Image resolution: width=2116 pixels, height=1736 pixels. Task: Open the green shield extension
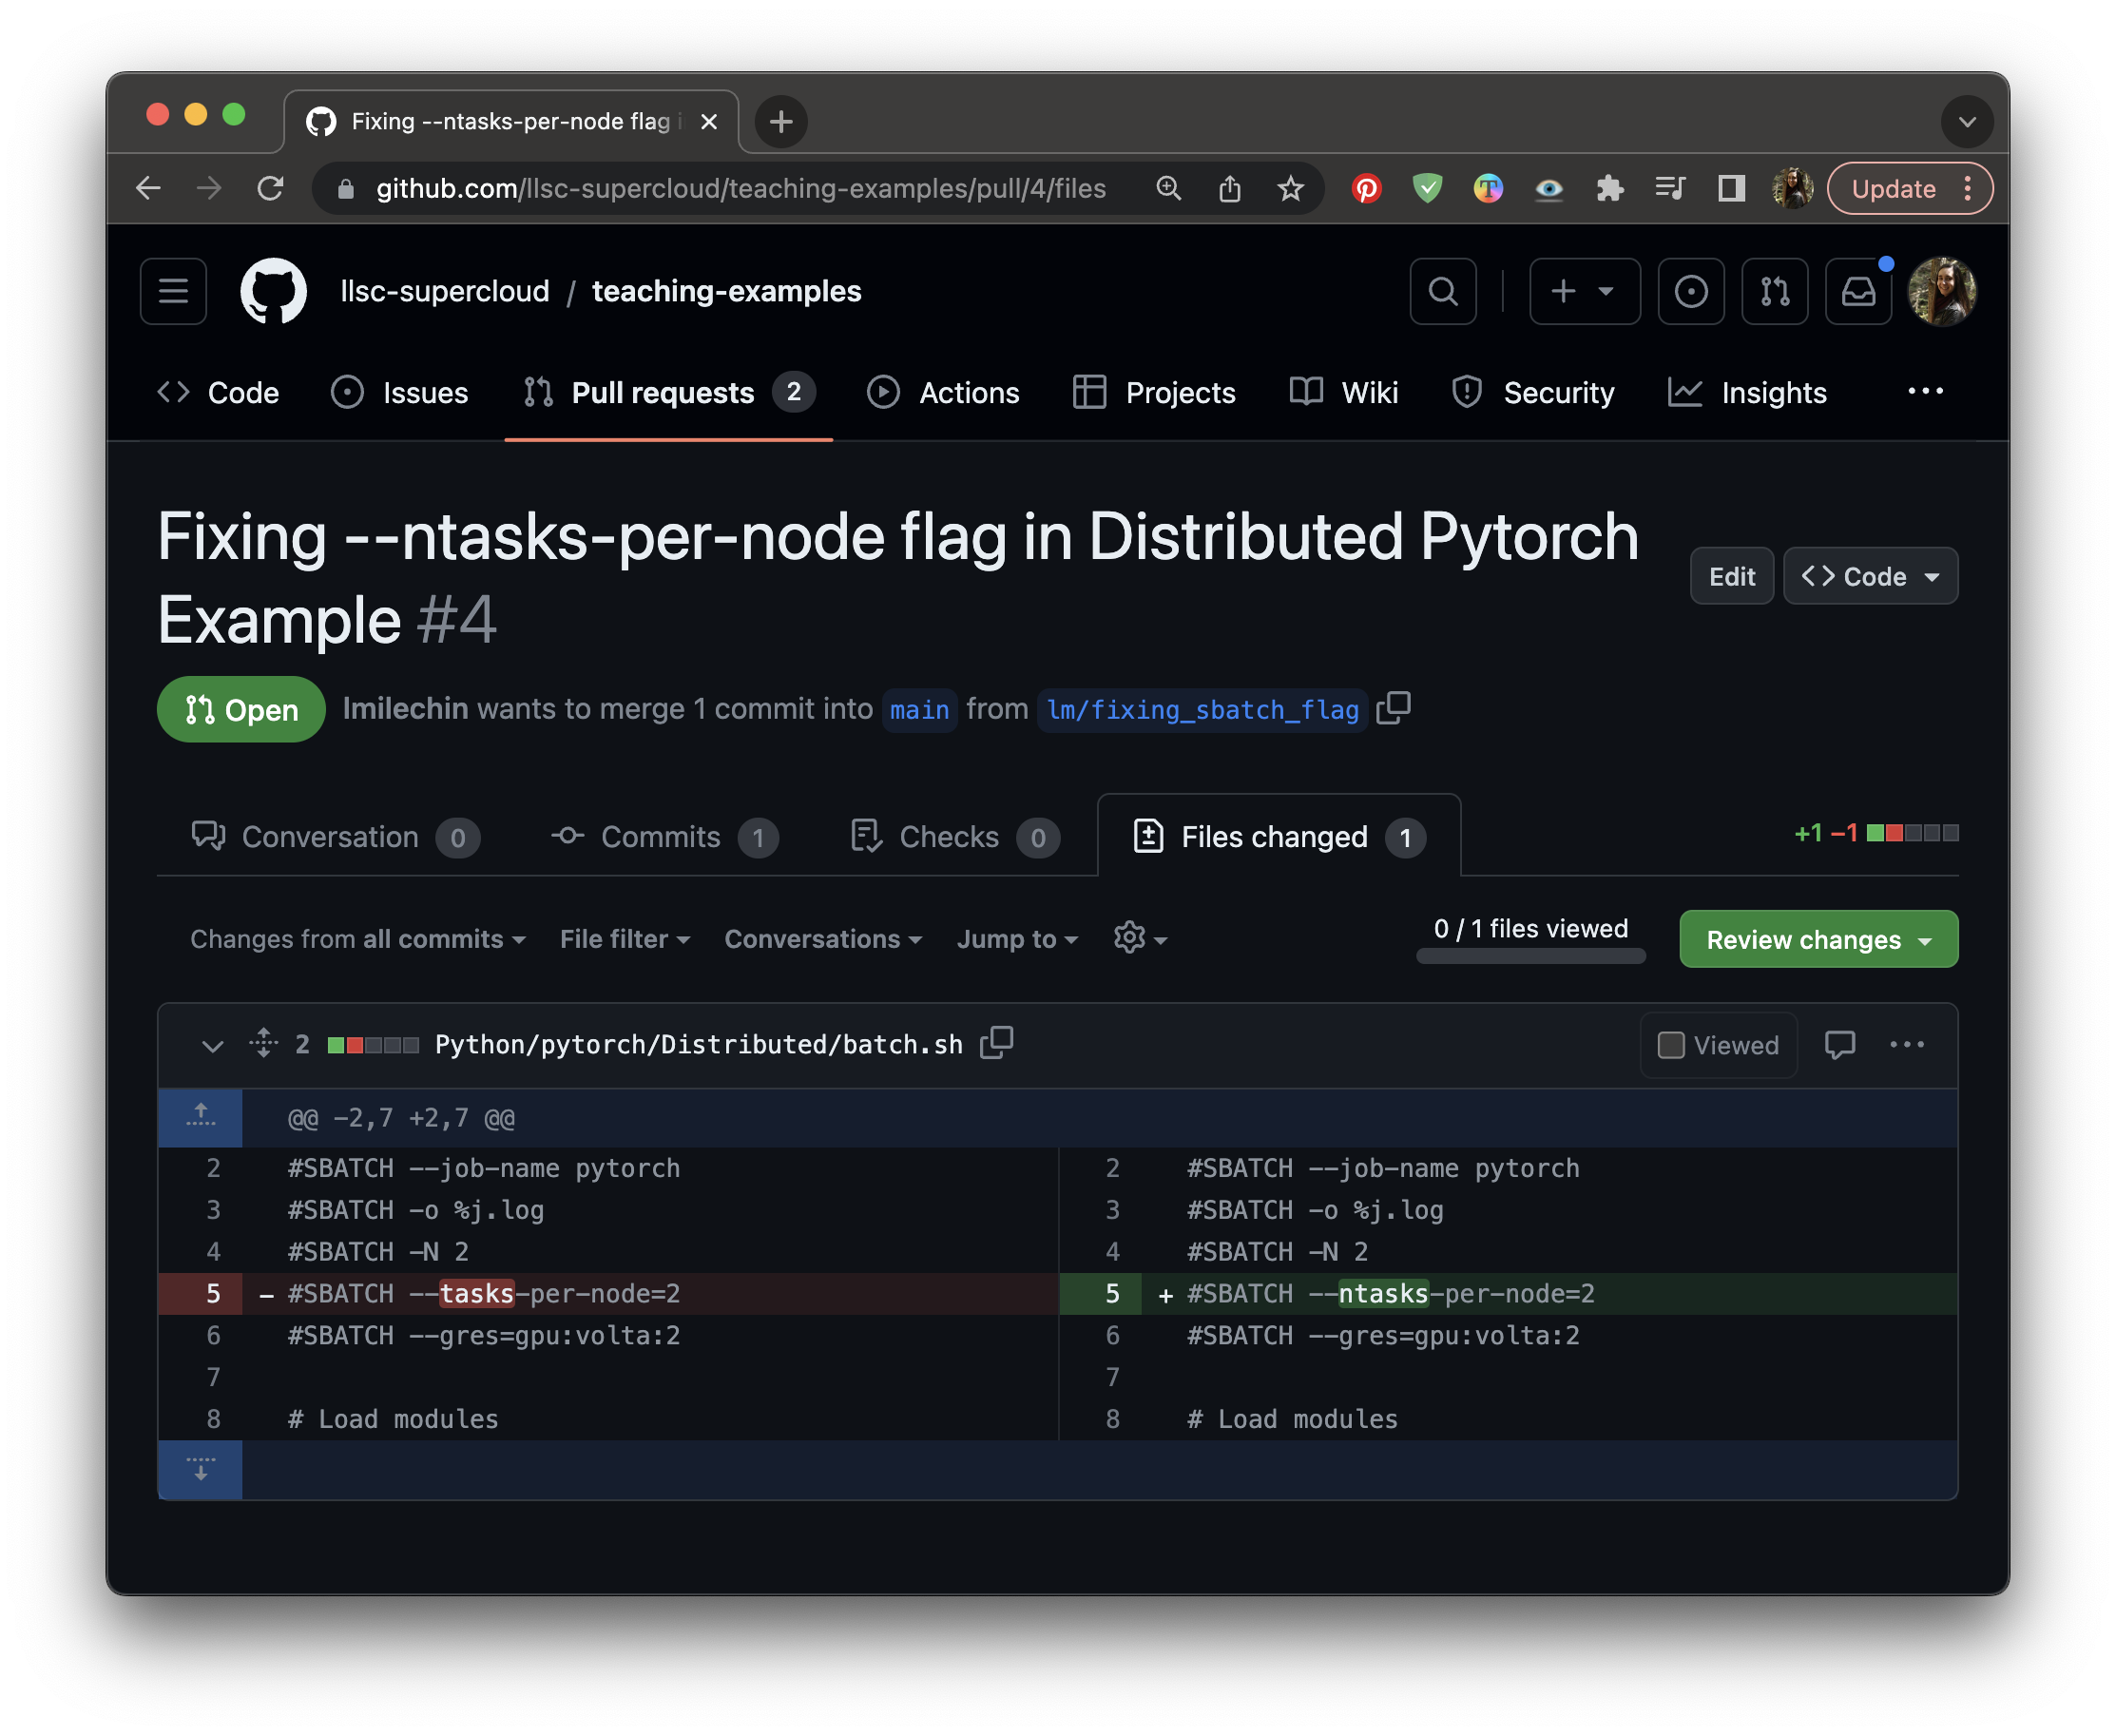click(x=1427, y=188)
